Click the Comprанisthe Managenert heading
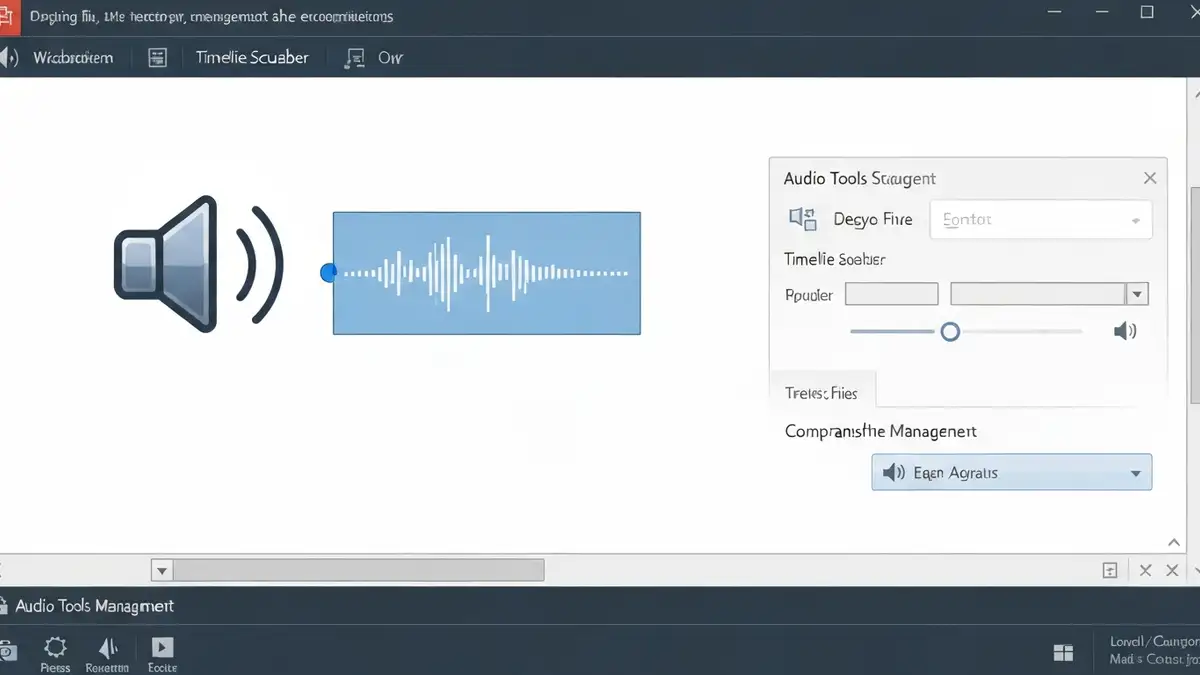Viewport: 1200px width, 675px height. (x=881, y=432)
